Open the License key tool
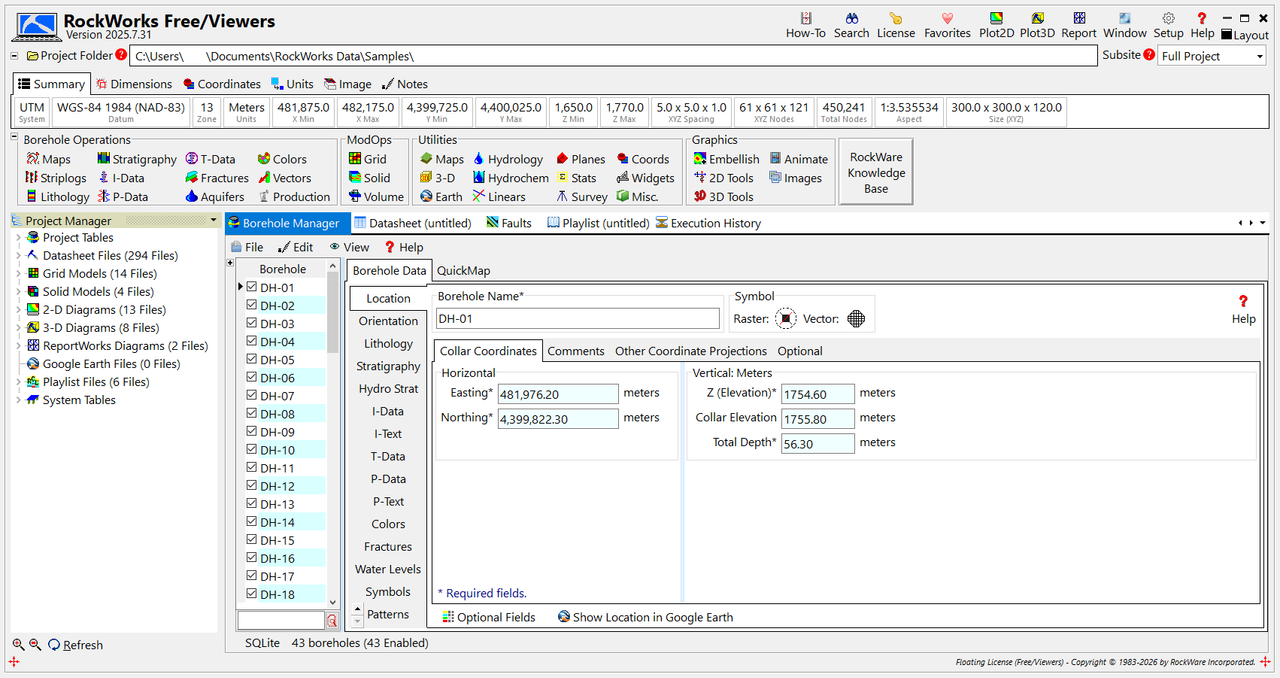The image size is (1280, 678). pyautogui.click(x=896, y=25)
